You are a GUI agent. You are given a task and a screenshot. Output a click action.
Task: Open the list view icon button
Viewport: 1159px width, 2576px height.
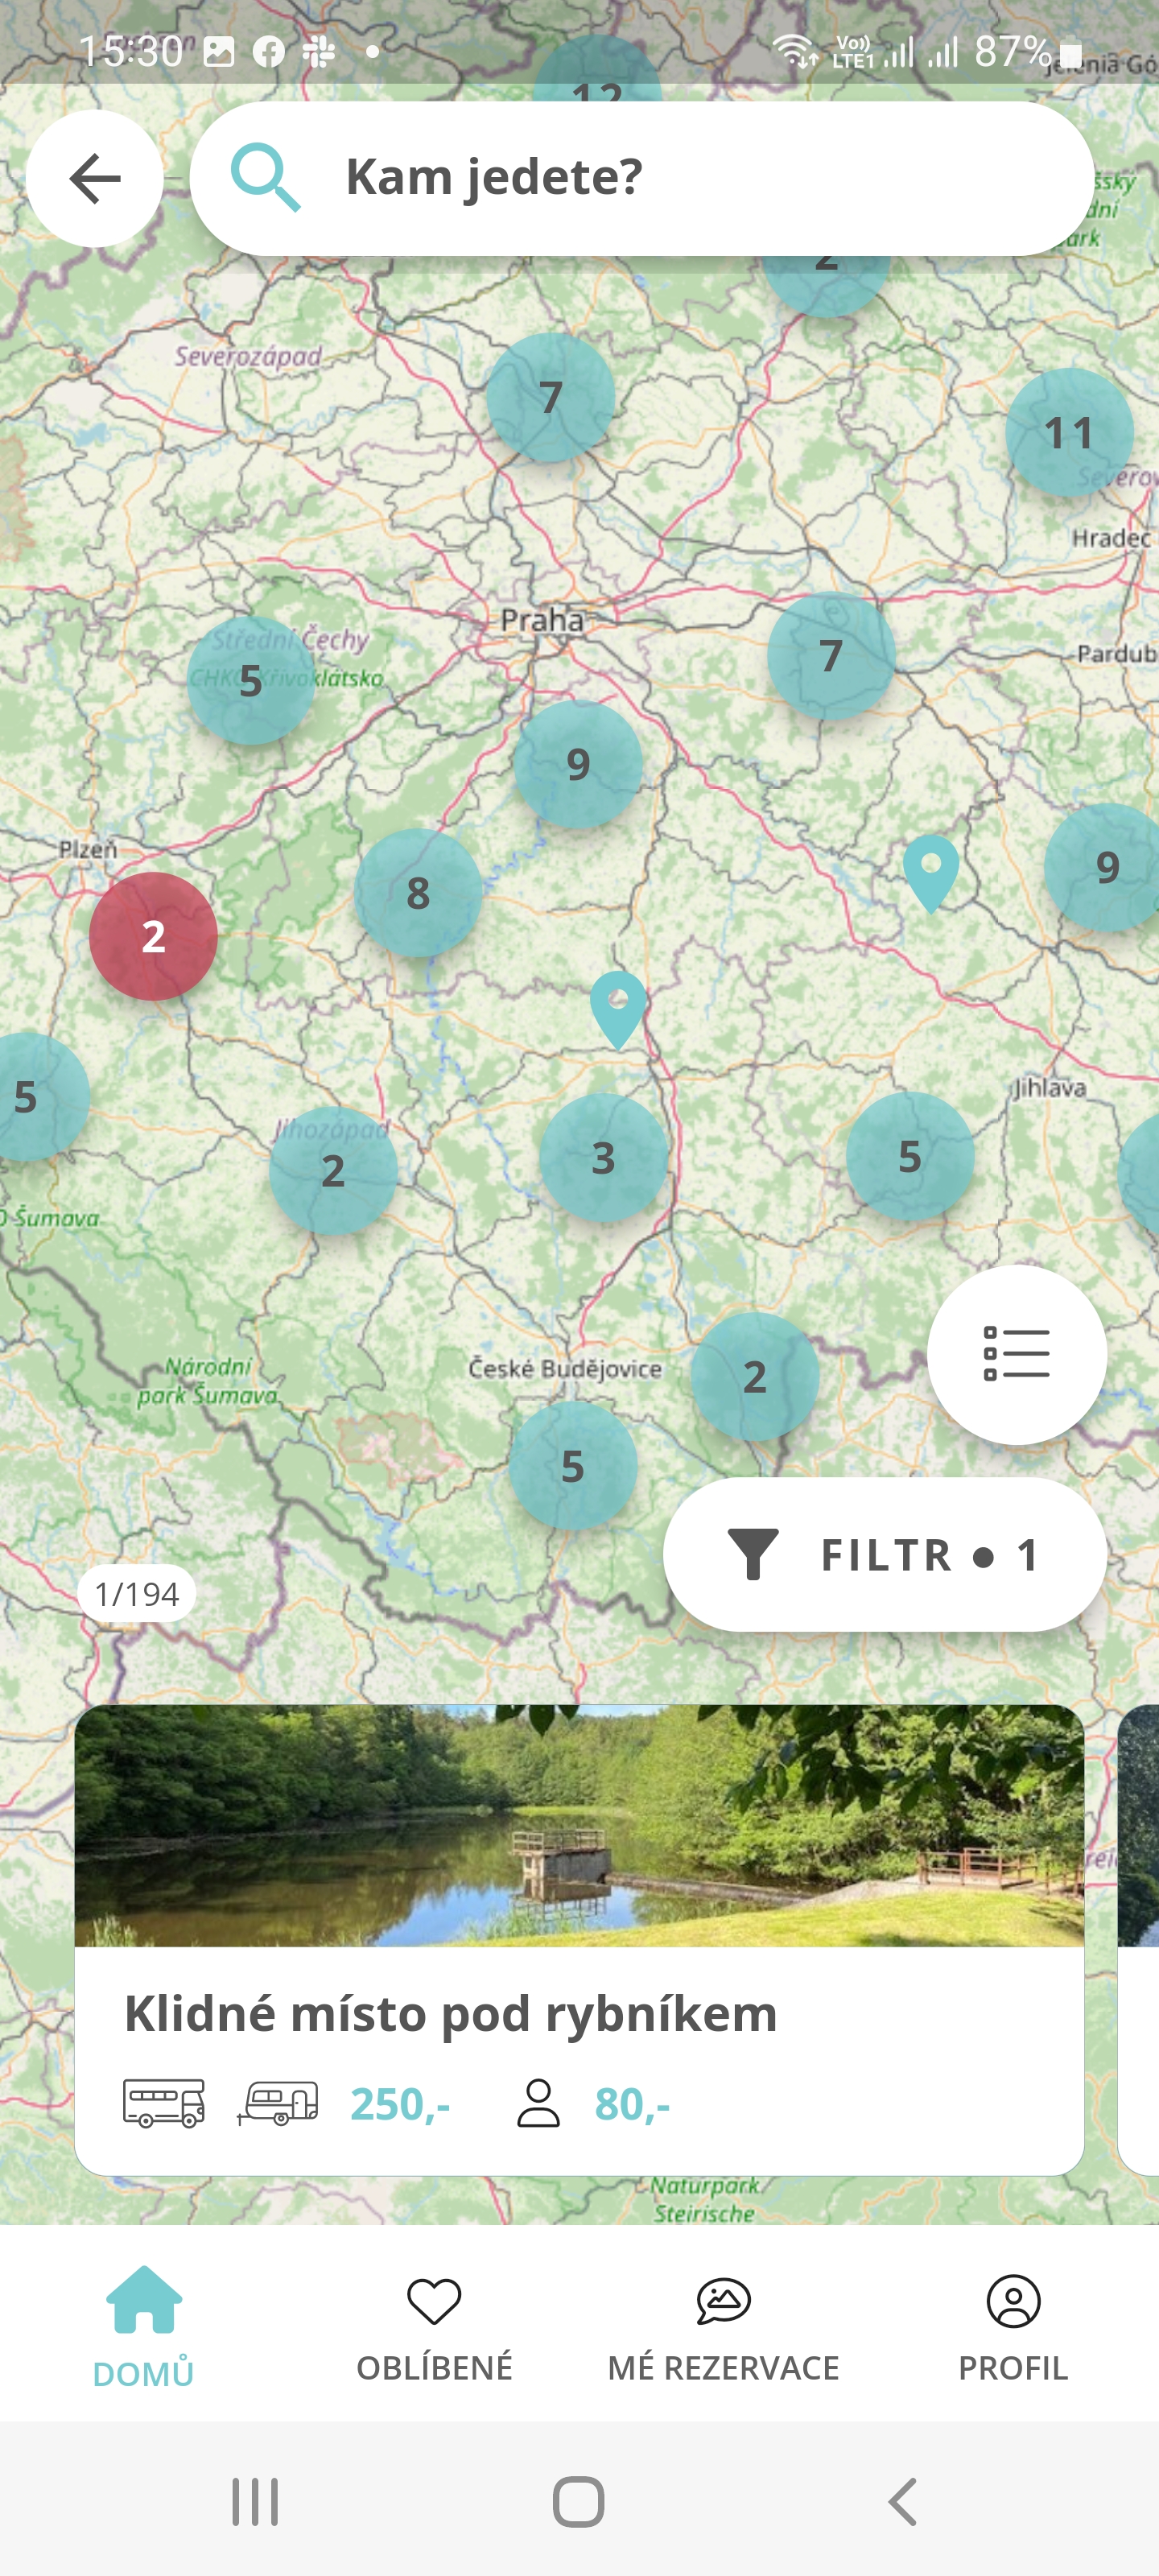point(1016,1354)
